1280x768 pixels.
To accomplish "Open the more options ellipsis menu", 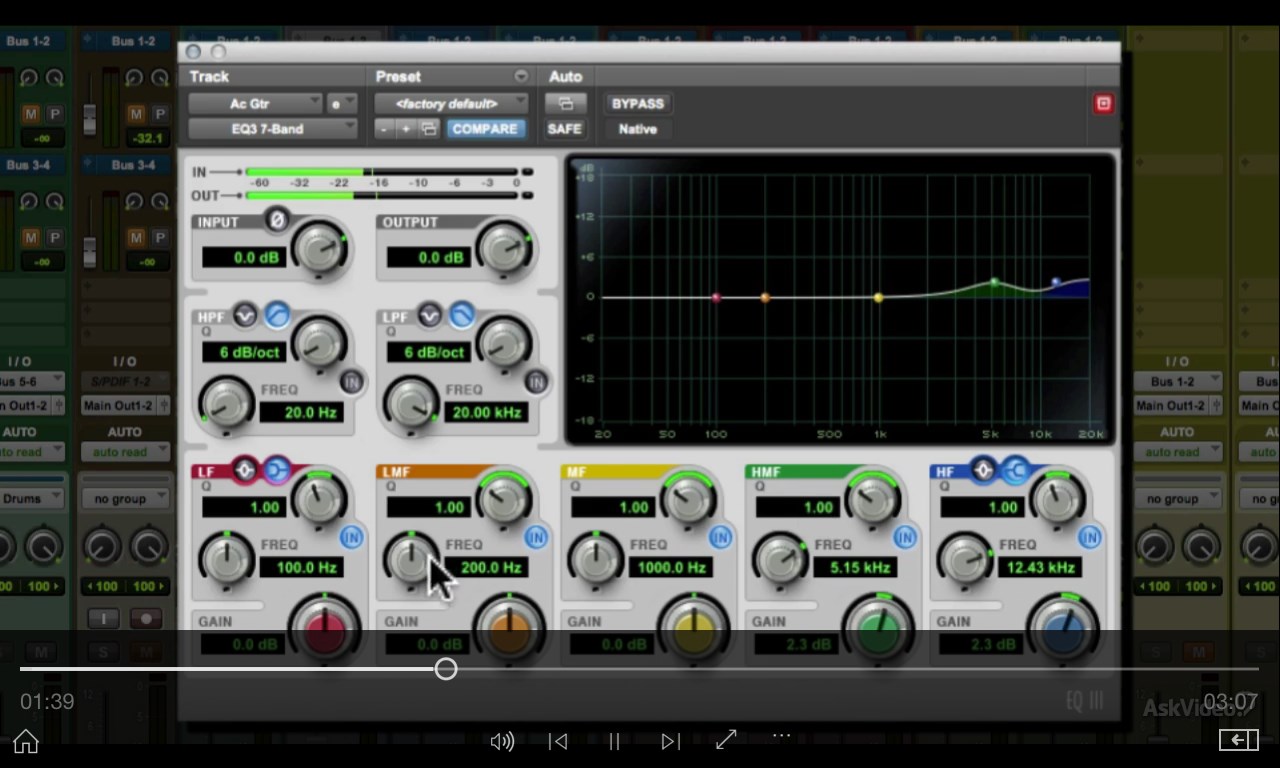I will pyautogui.click(x=782, y=736).
